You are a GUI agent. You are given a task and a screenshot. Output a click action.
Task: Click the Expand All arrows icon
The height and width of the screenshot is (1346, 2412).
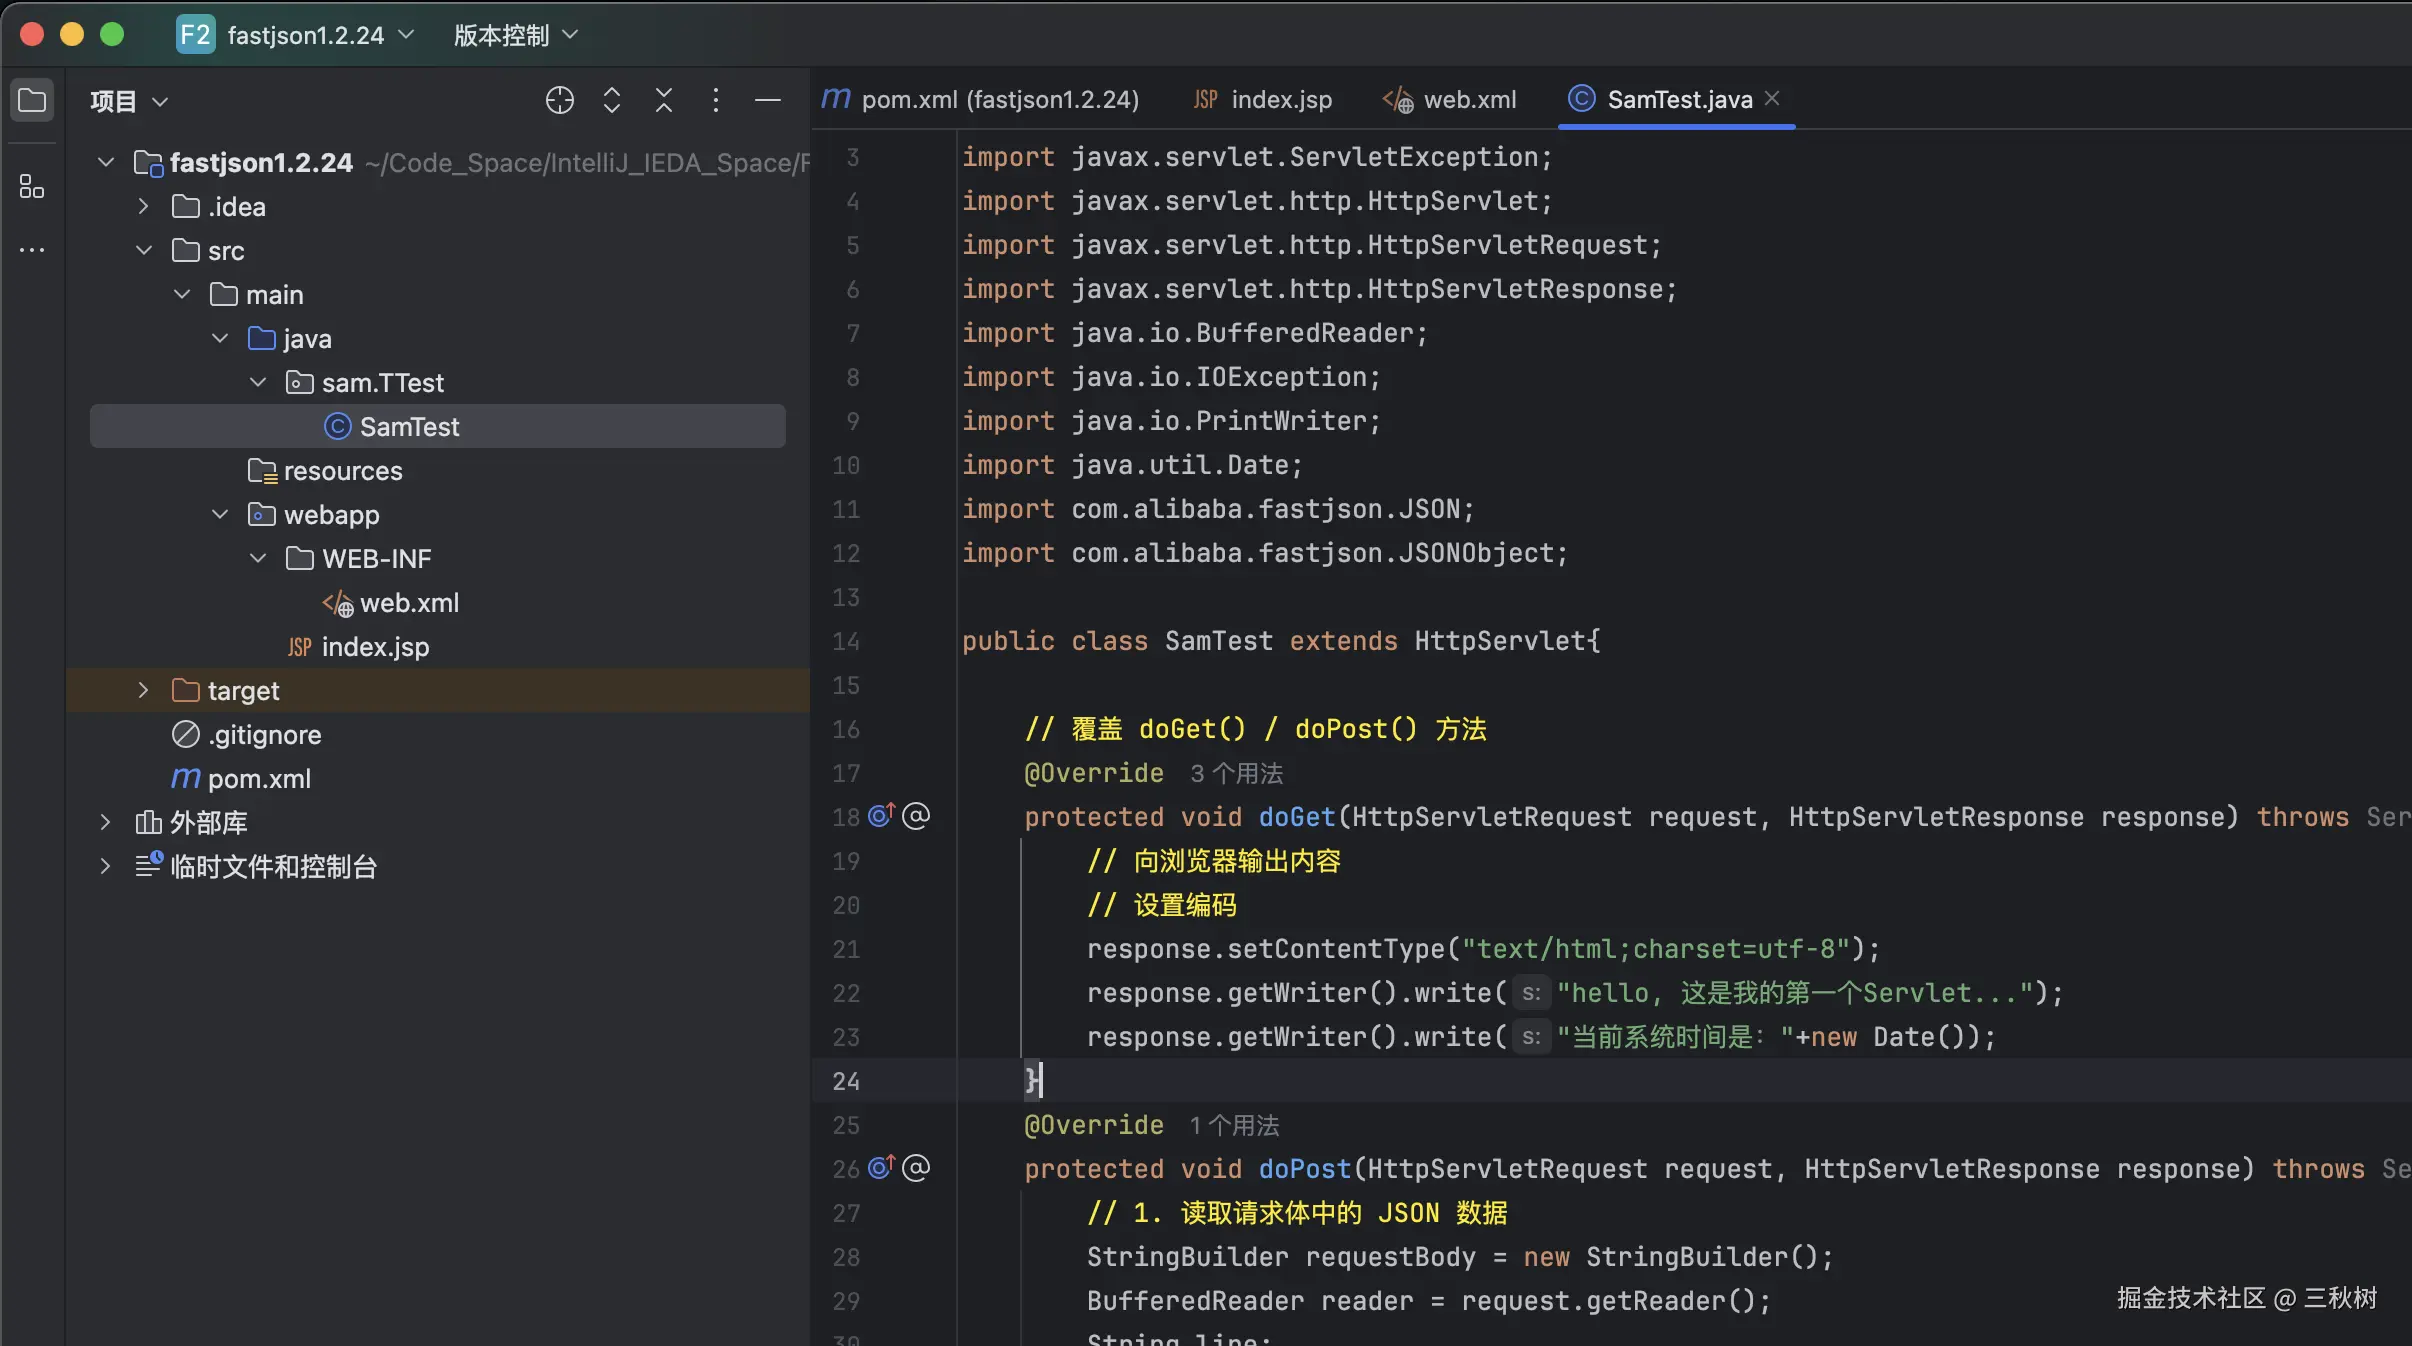pos(612,100)
